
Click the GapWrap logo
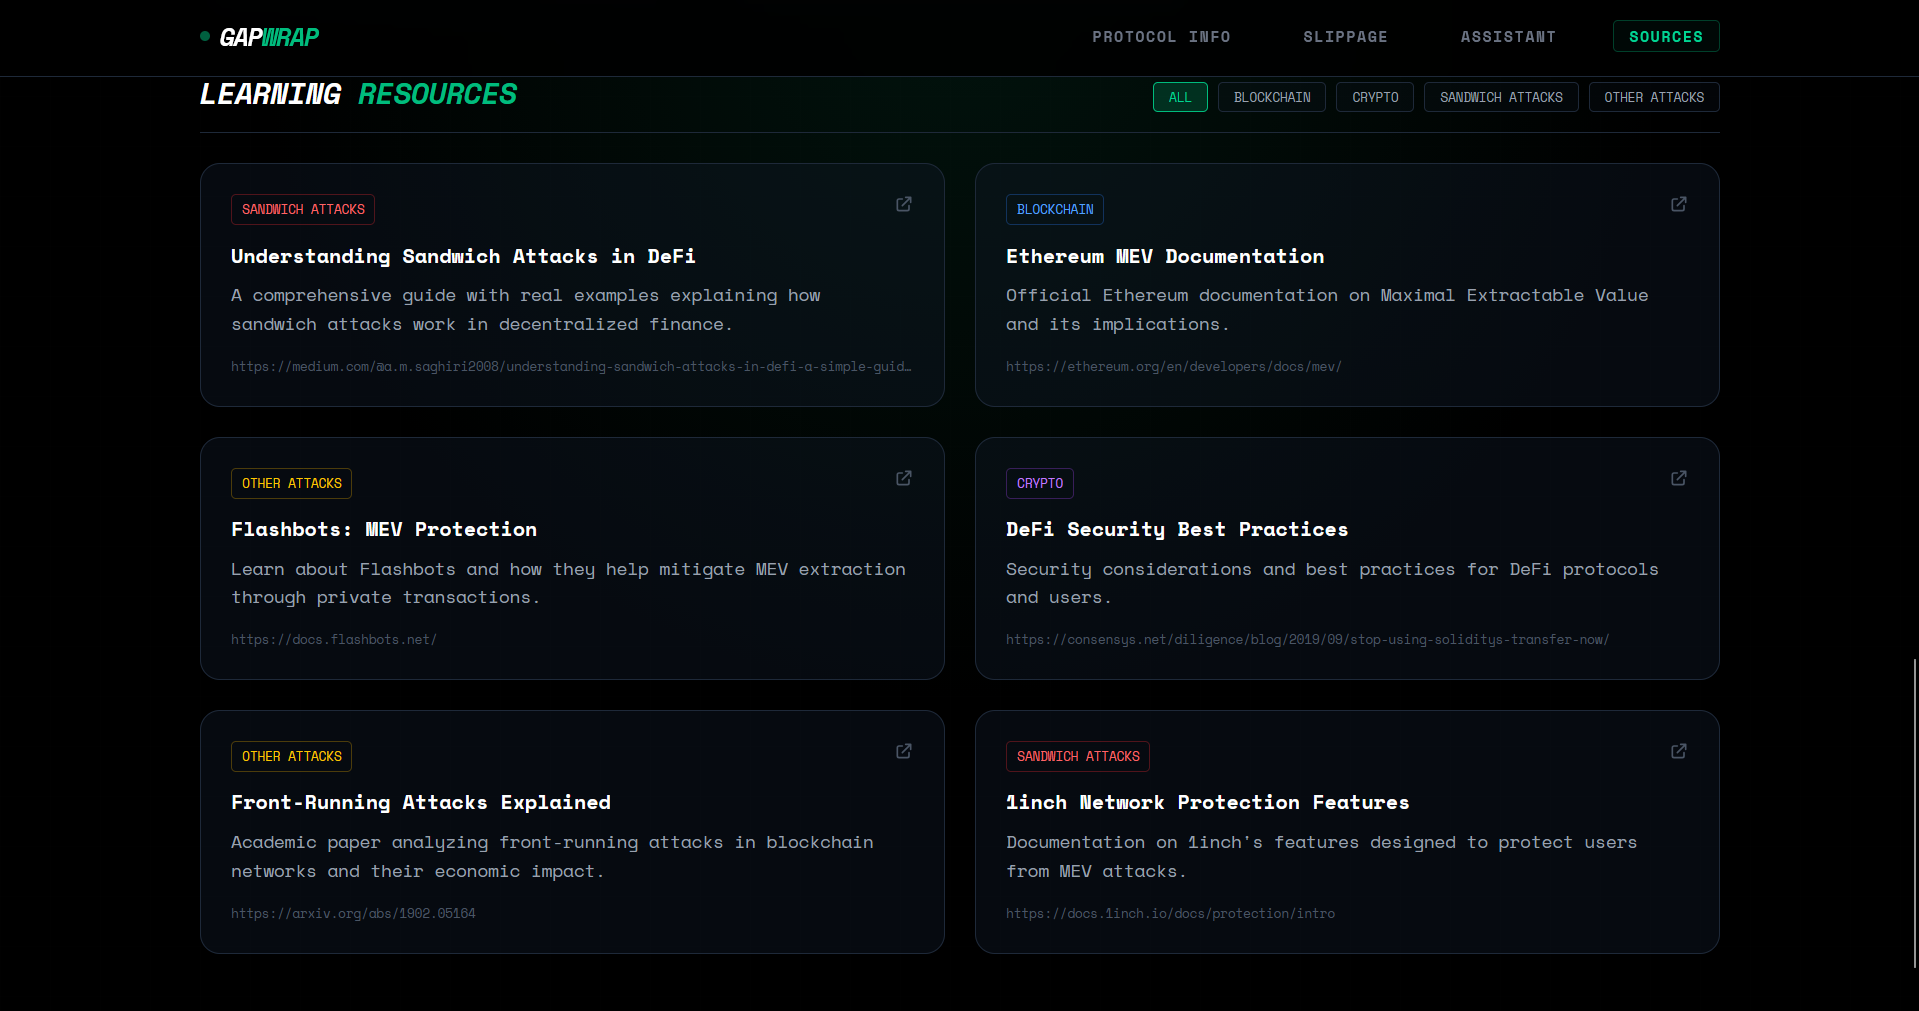(x=260, y=37)
